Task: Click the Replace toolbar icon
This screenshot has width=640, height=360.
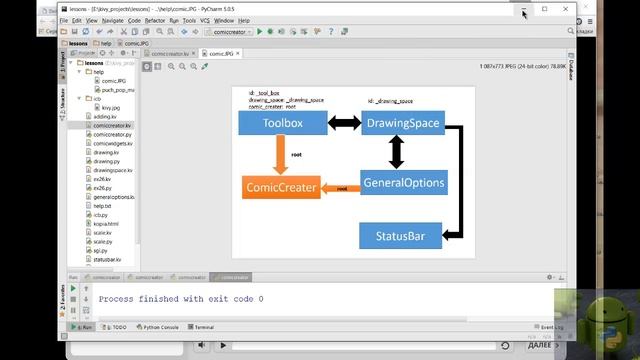Action: [171, 31]
